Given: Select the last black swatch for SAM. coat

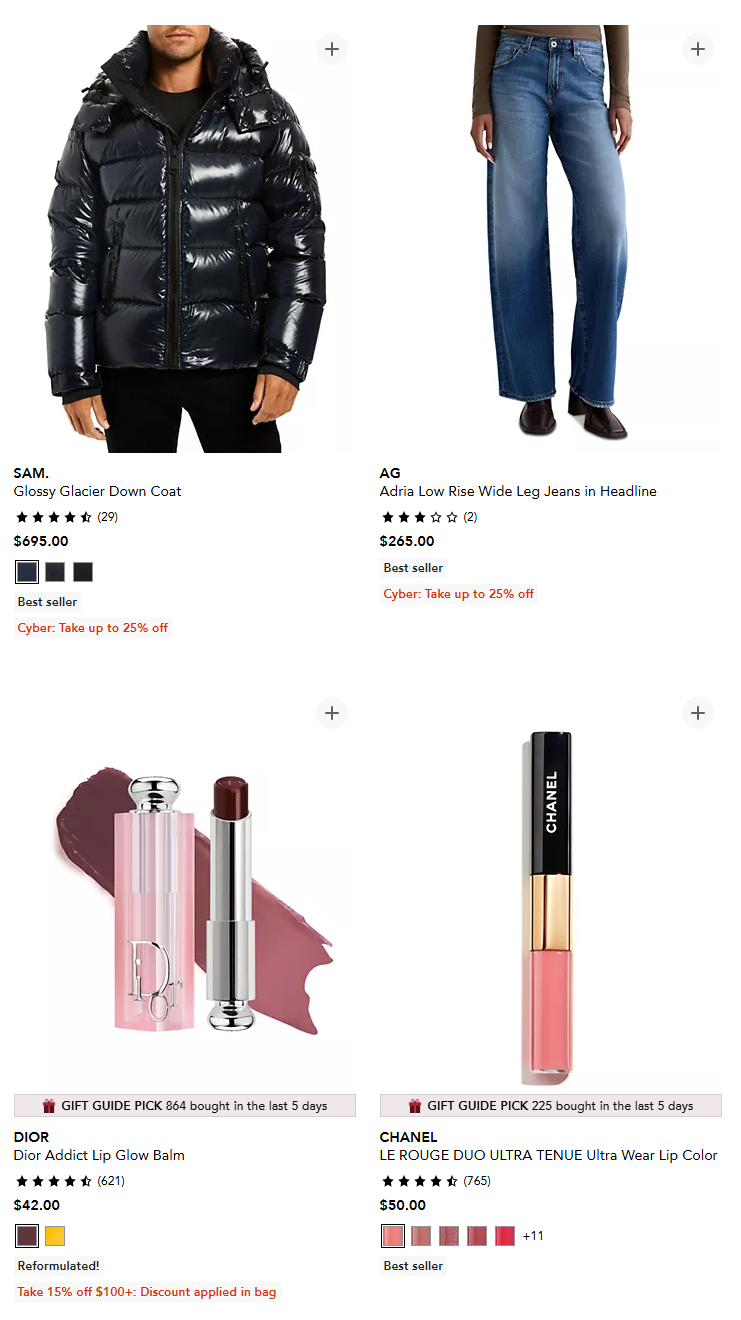Looking at the screenshot, I should pos(83,572).
